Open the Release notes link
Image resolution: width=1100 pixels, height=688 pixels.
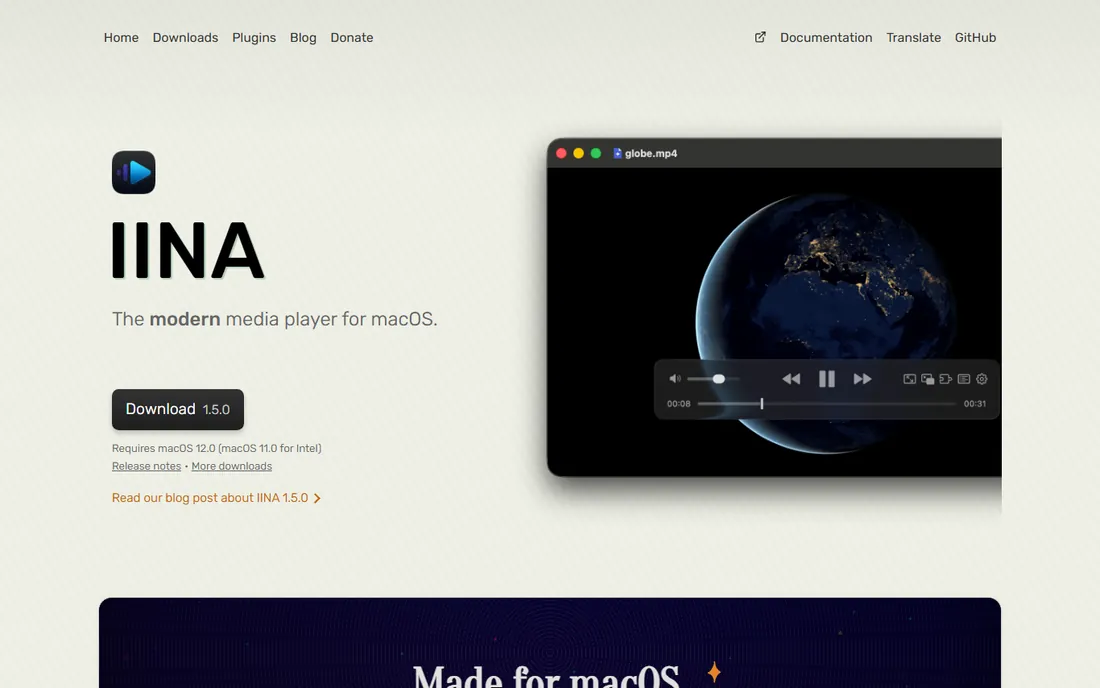(x=146, y=466)
